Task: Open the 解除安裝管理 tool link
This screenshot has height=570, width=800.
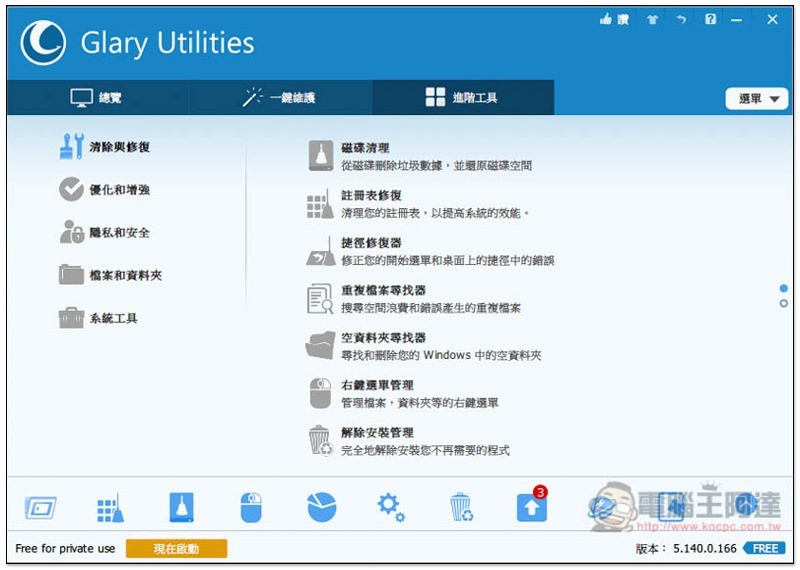Action: point(378,433)
